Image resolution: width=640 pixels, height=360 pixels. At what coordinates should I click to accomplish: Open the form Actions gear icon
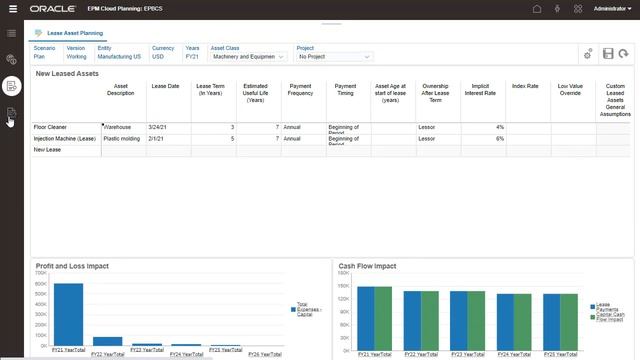588,54
